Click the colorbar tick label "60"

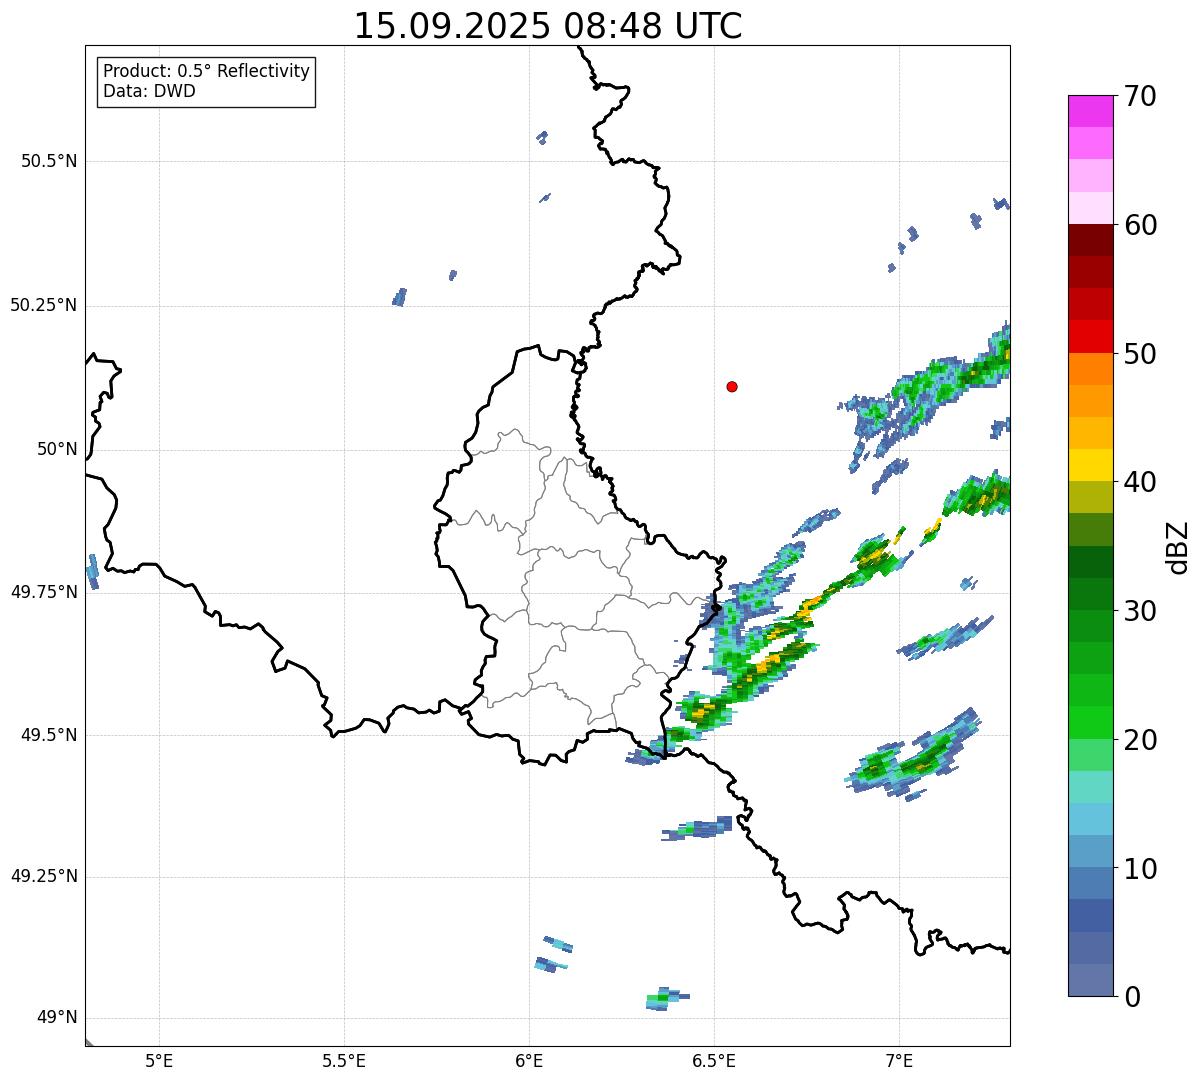tap(1140, 225)
